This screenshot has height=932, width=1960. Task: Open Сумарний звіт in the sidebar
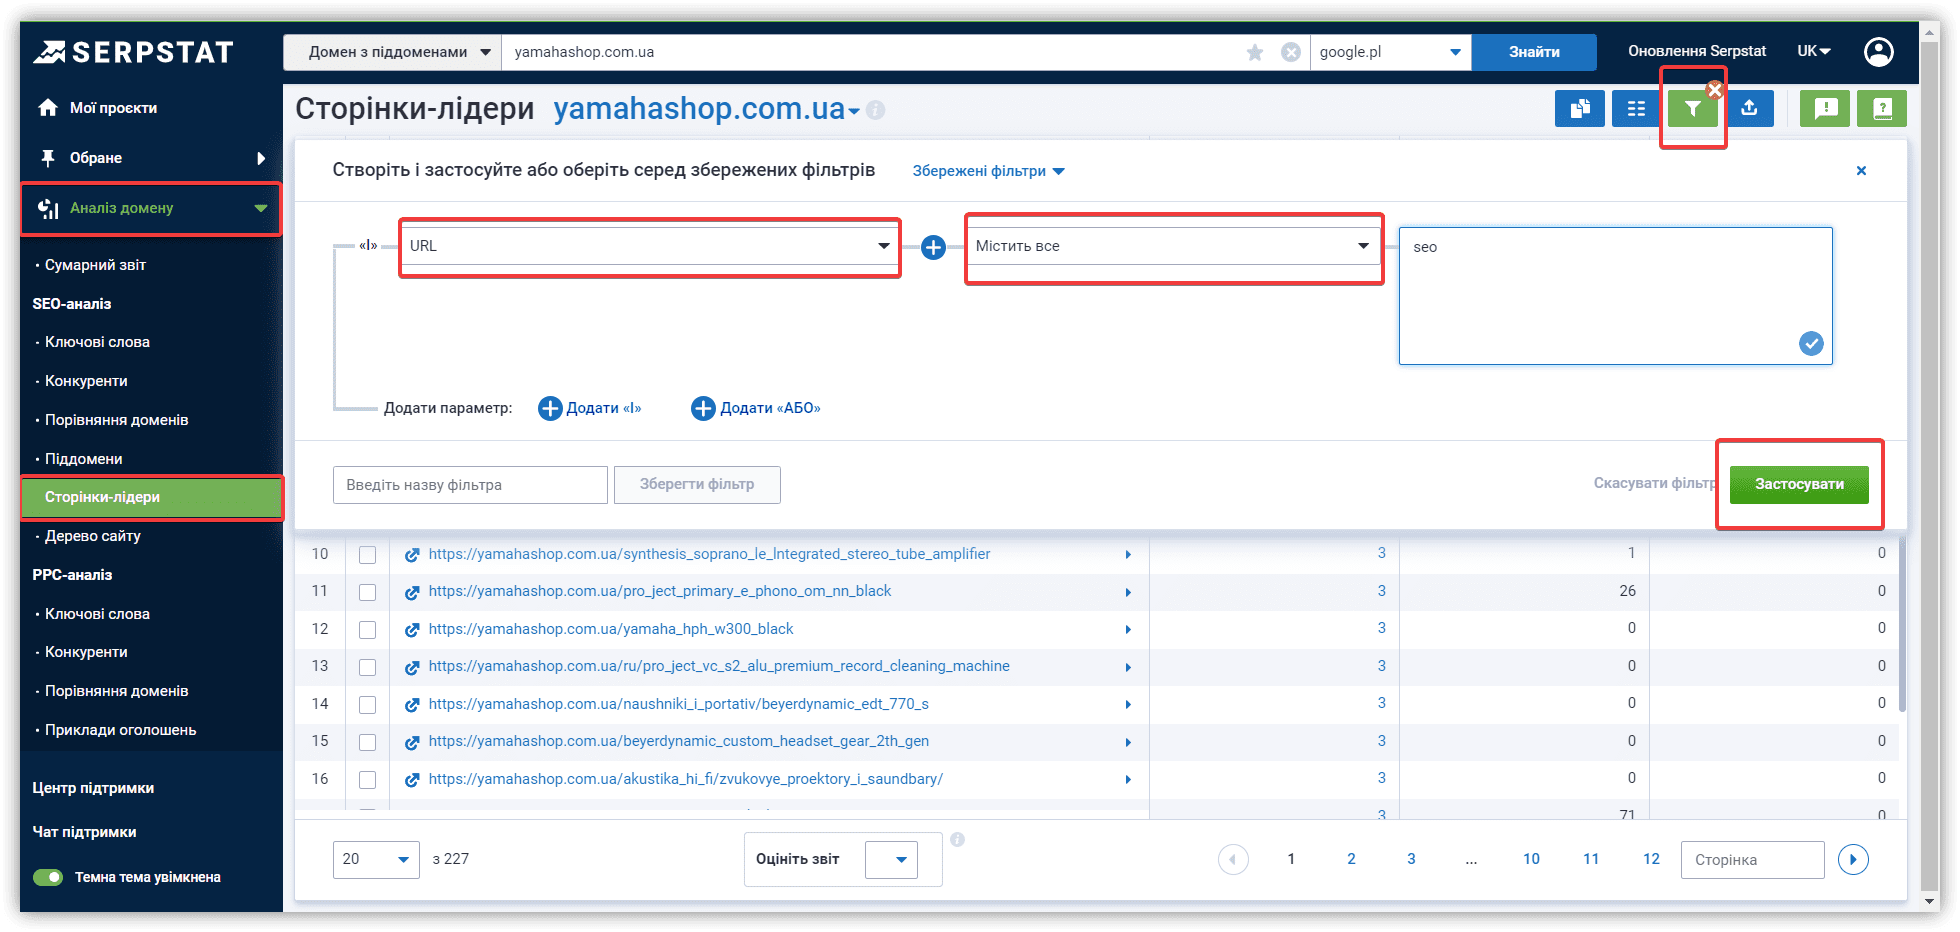click(x=95, y=265)
